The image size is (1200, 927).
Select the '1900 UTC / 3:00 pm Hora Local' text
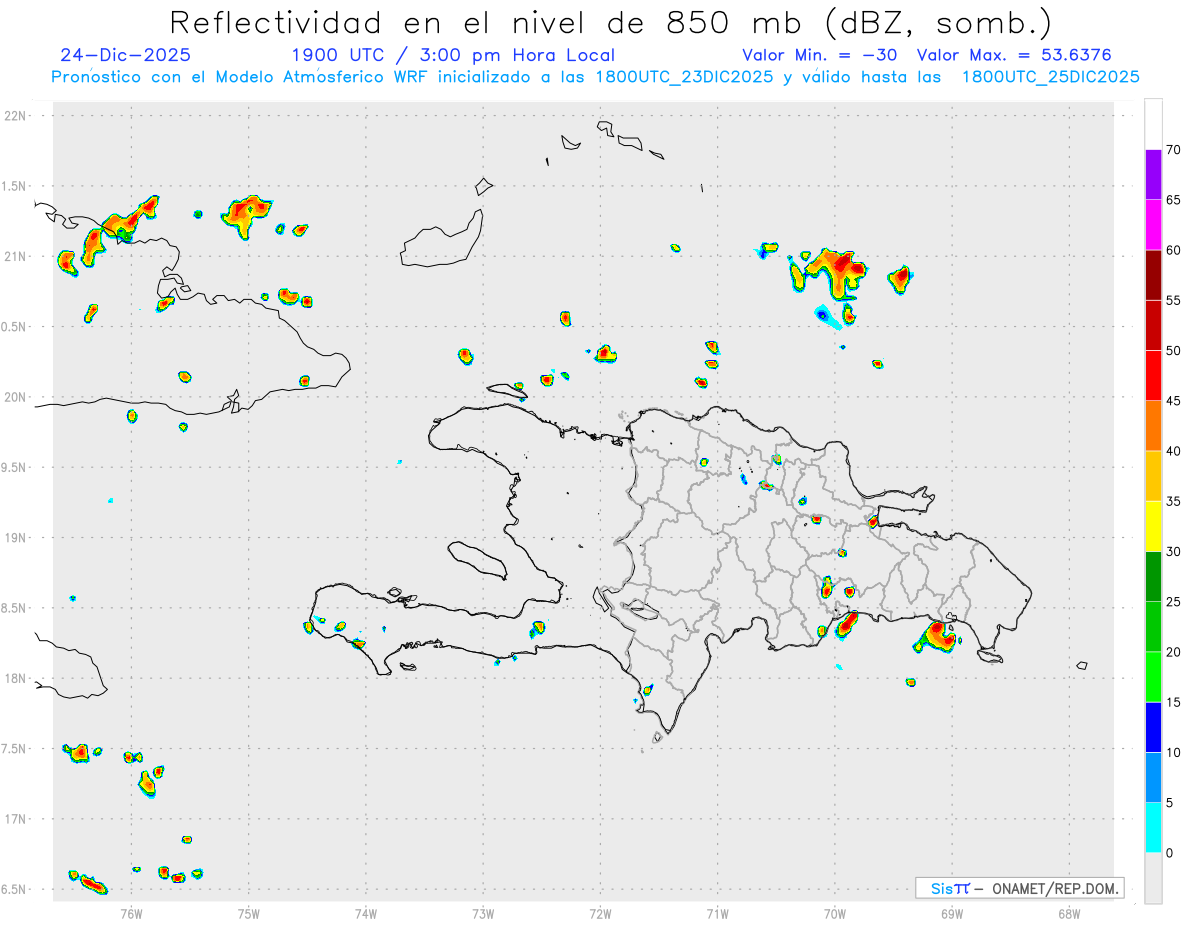tap(453, 55)
